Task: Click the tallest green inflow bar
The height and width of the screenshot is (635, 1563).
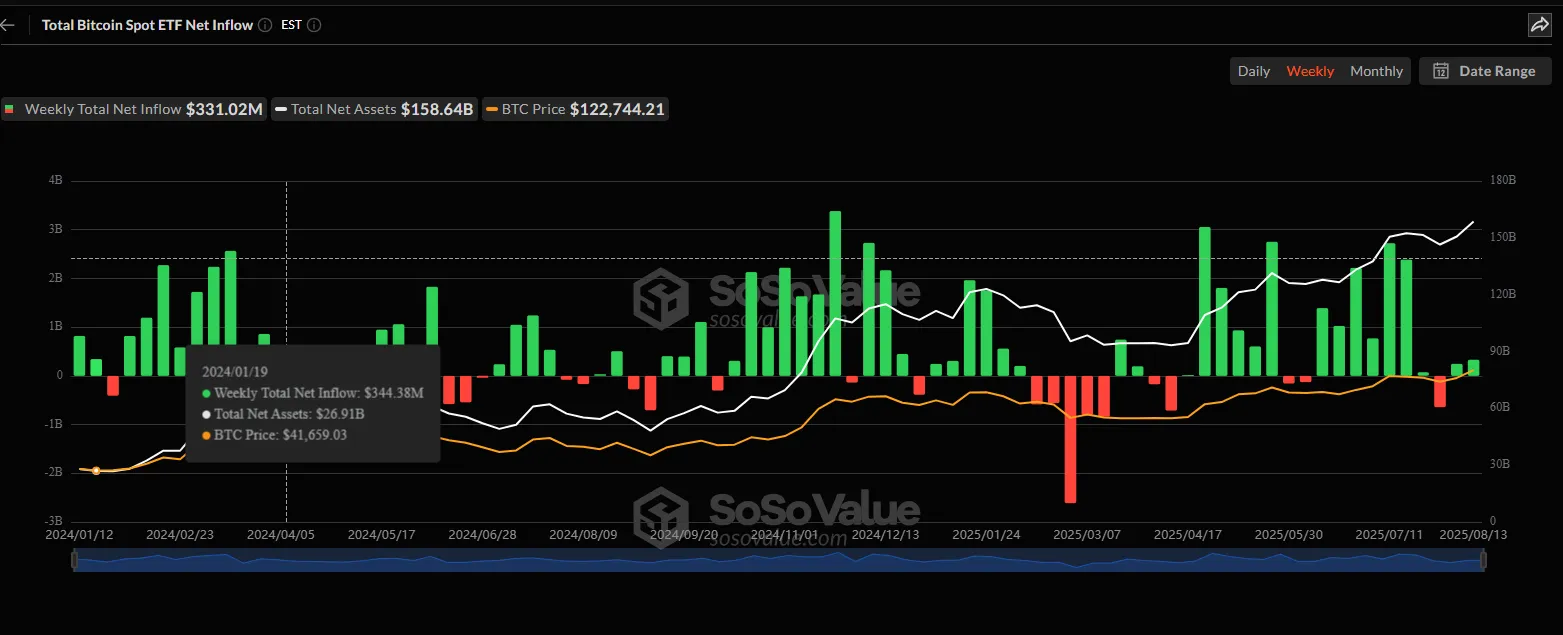Action: [835, 292]
